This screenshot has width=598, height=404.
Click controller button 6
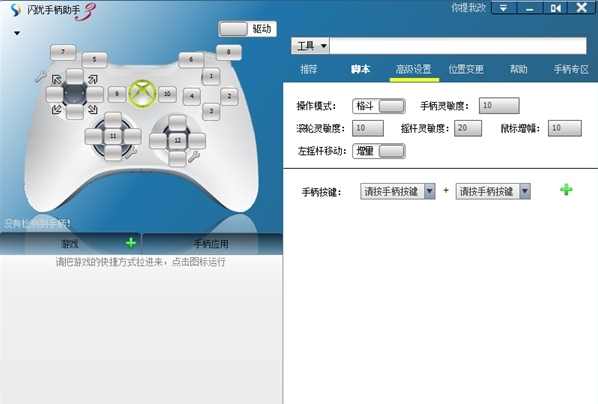pos(191,60)
